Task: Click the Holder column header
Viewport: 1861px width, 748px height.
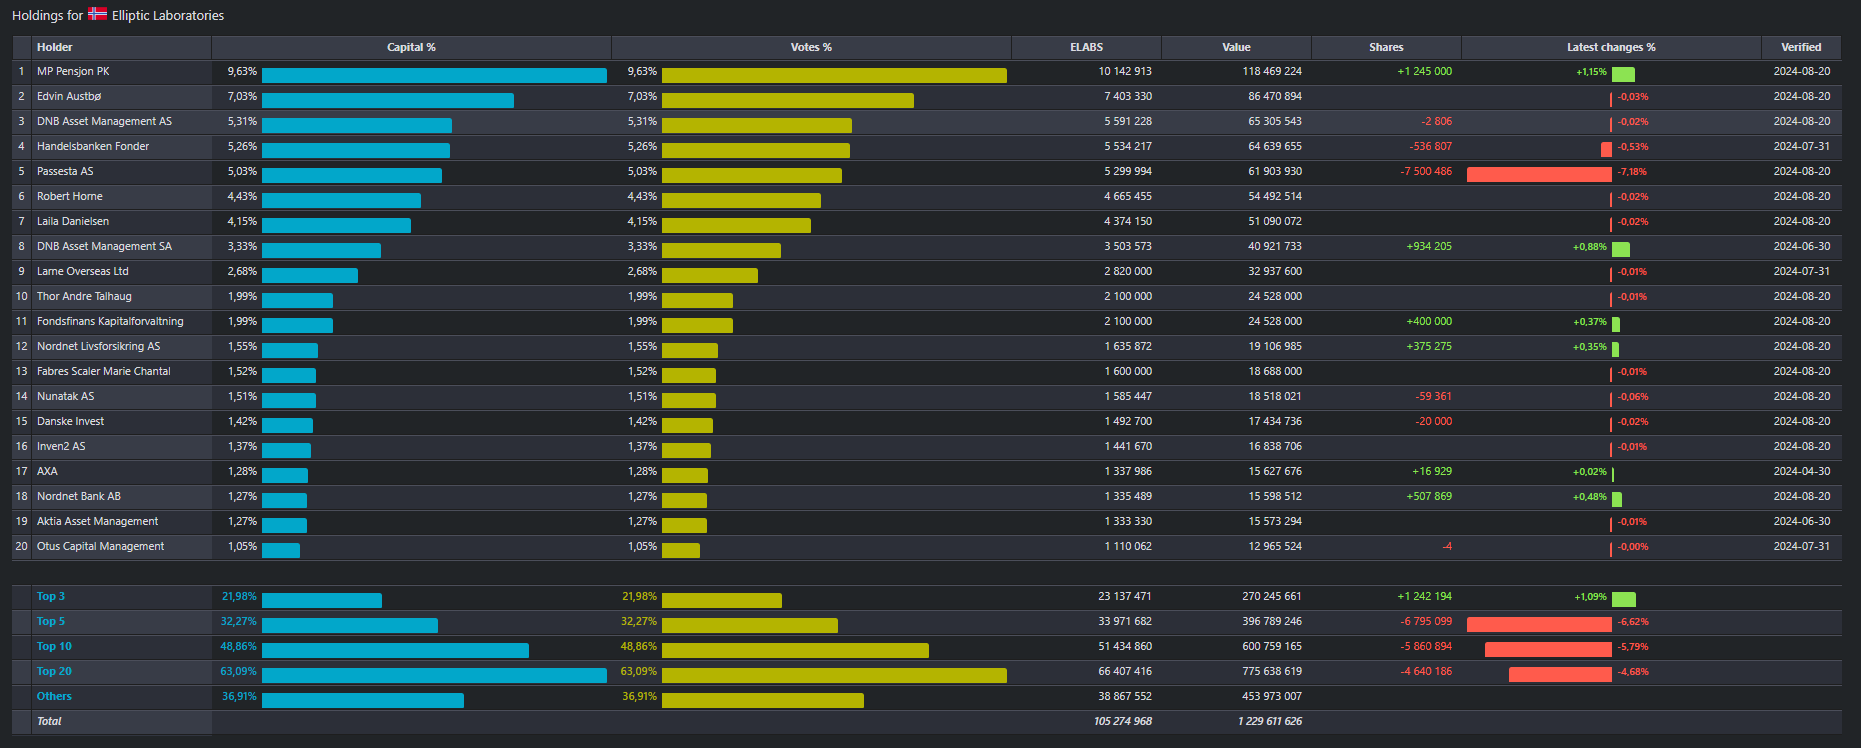Action: (x=55, y=47)
